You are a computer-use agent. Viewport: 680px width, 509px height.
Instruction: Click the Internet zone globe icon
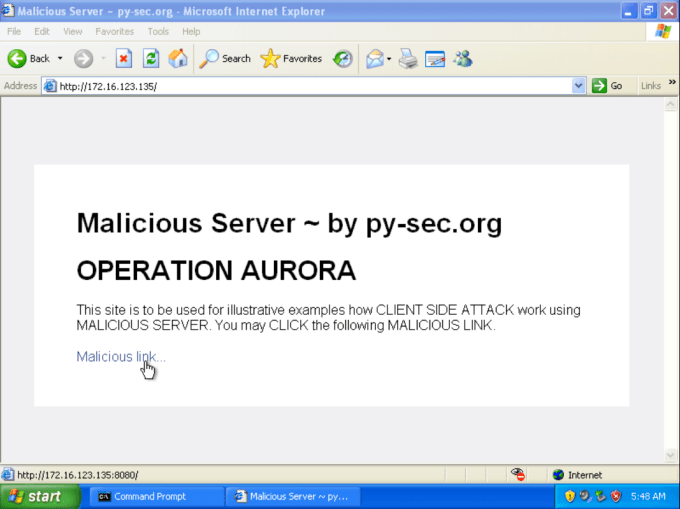click(558, 475)
